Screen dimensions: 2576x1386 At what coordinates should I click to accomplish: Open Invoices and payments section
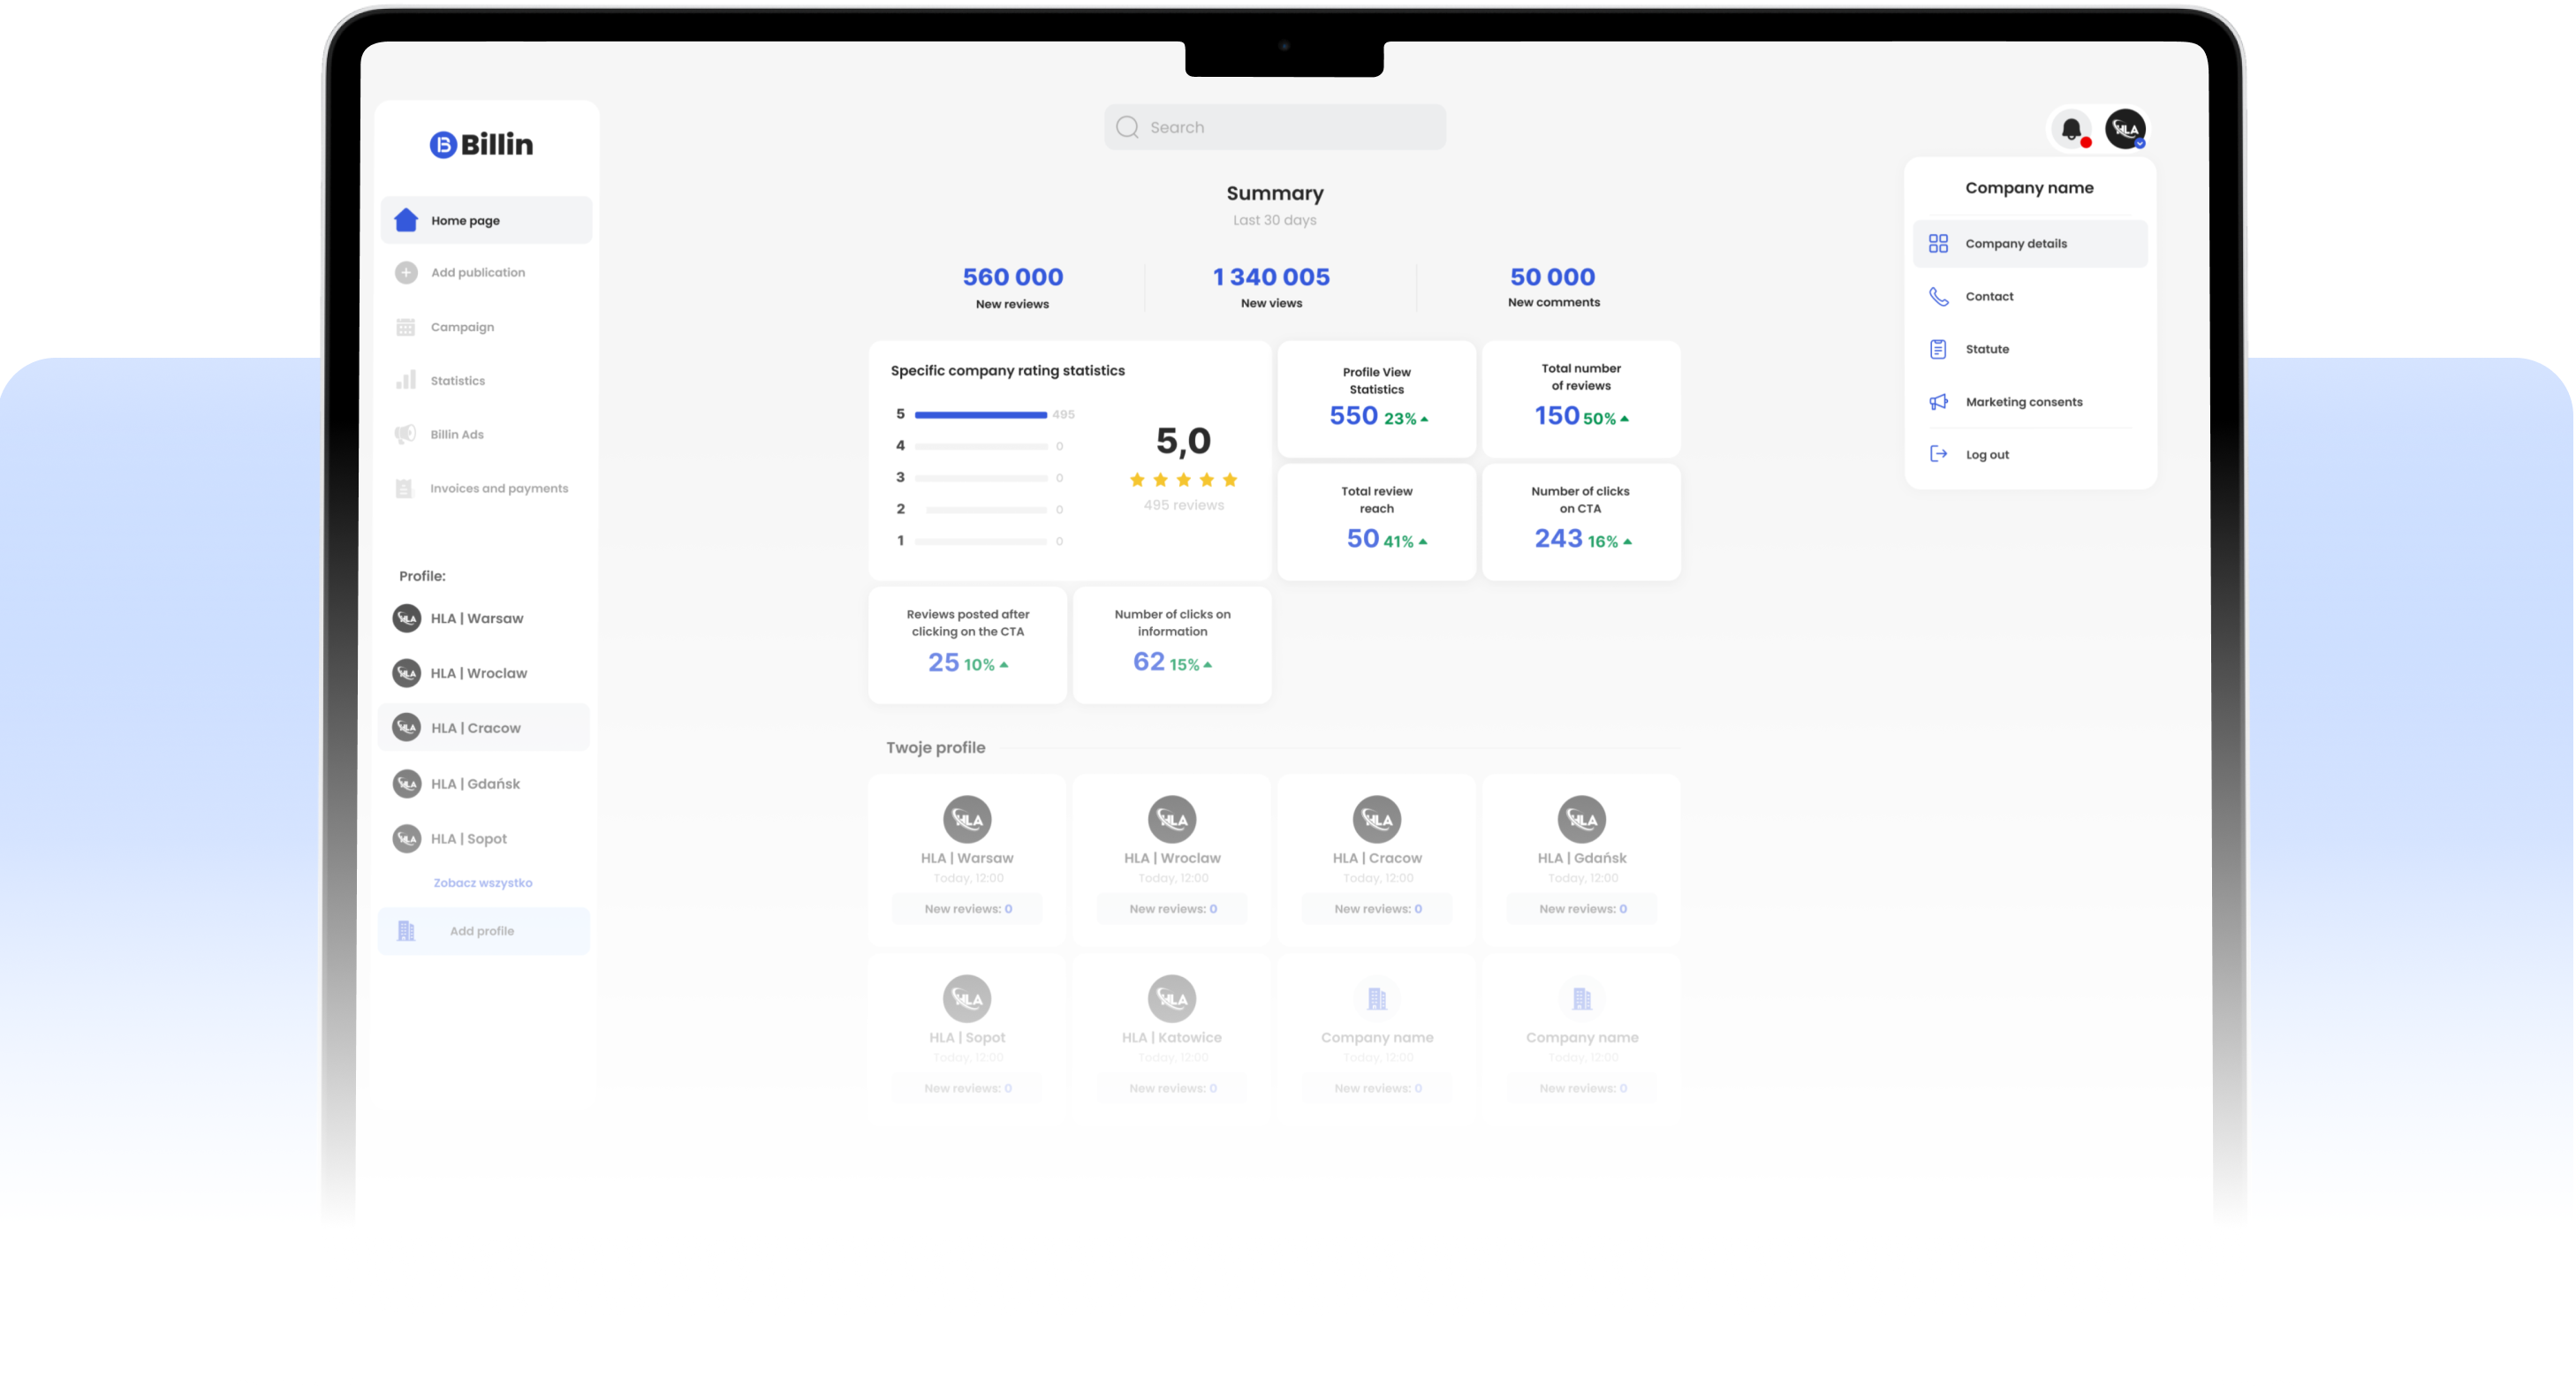(x=498, y=488)
